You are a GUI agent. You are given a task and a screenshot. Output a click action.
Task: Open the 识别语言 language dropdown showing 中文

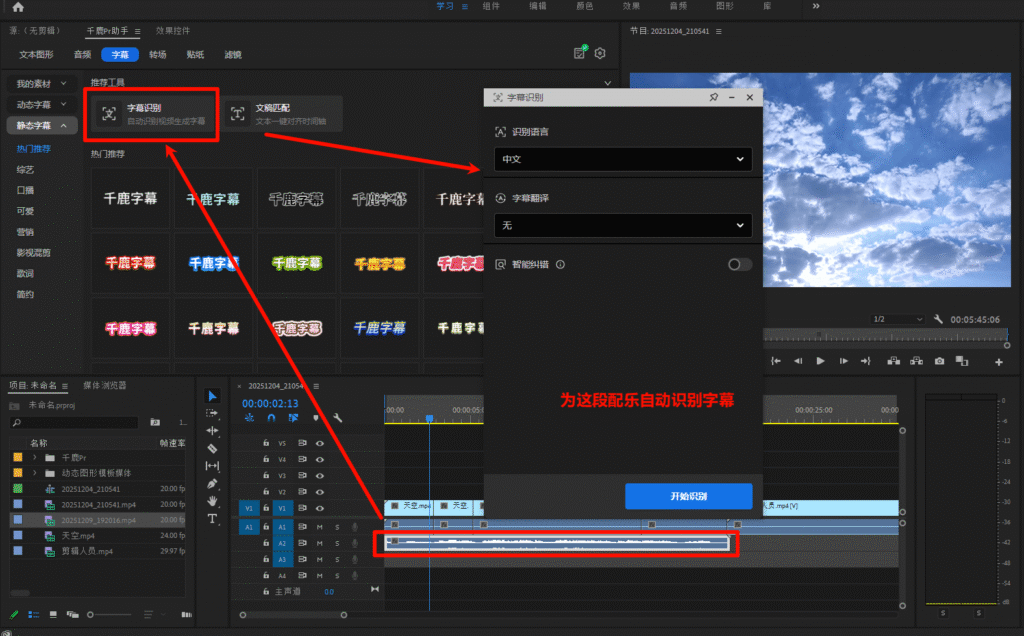click(622, 159)
